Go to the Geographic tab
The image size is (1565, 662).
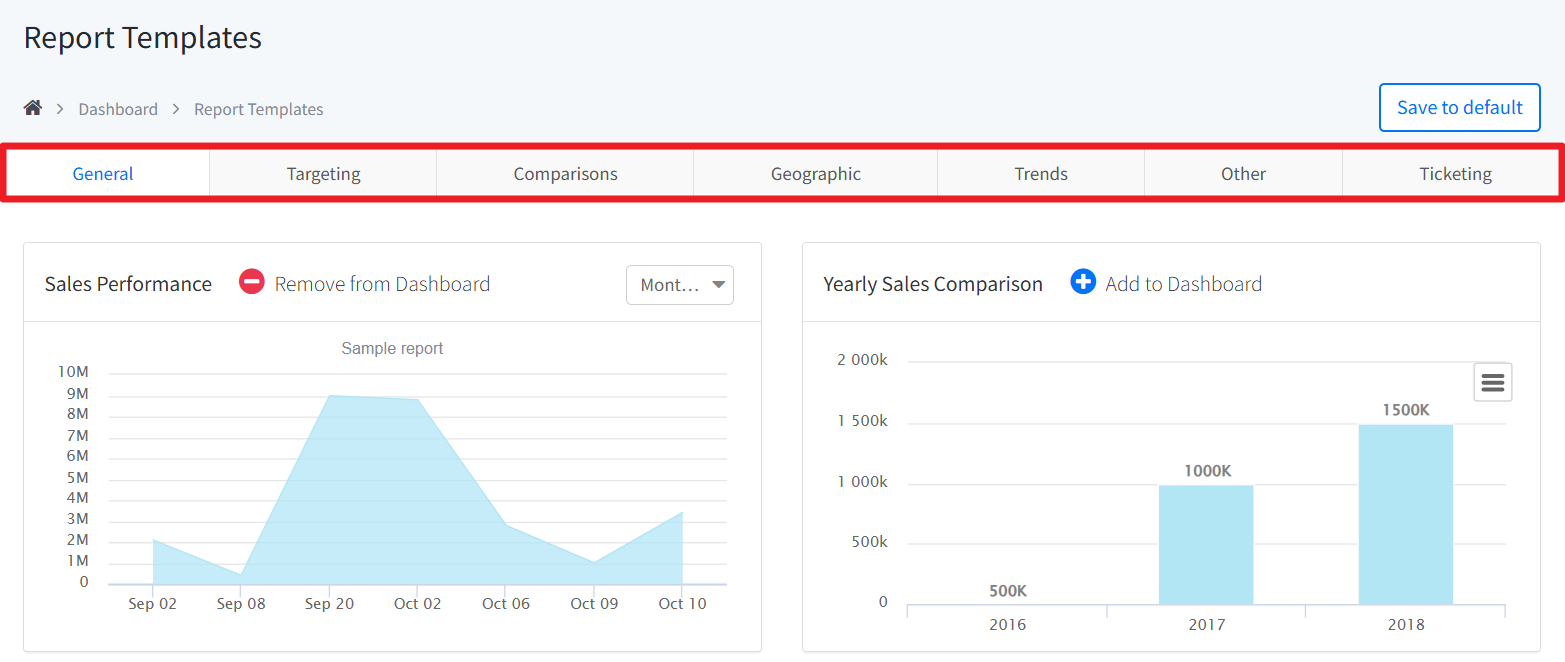coord(815,174)
